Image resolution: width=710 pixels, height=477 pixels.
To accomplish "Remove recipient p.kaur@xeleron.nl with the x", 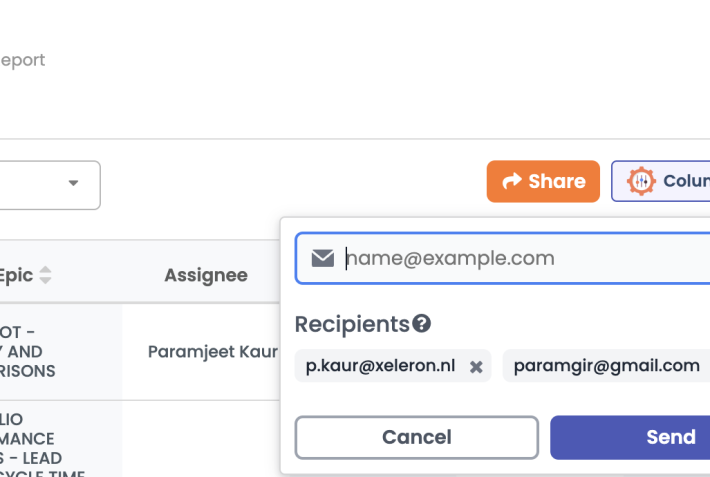I will pos(476,367).
